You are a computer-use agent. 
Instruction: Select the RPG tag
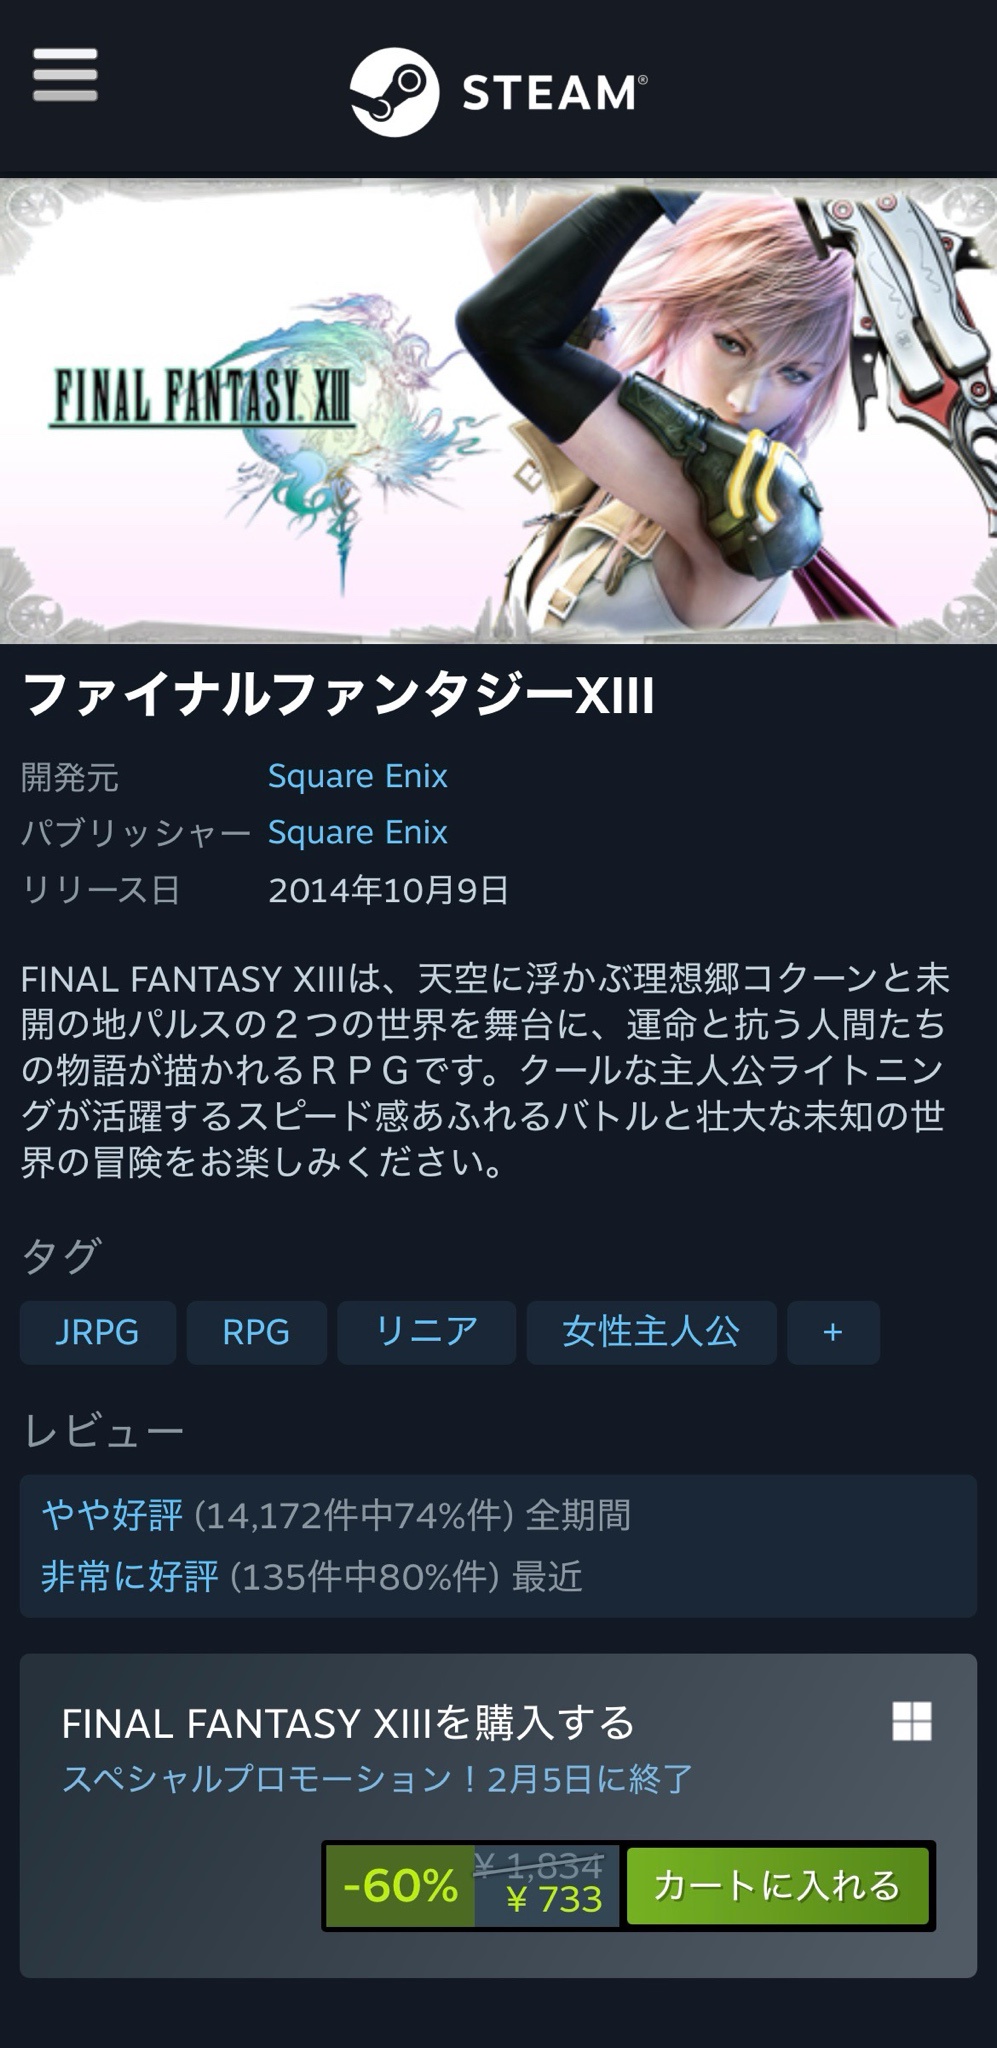point(256,1332)
